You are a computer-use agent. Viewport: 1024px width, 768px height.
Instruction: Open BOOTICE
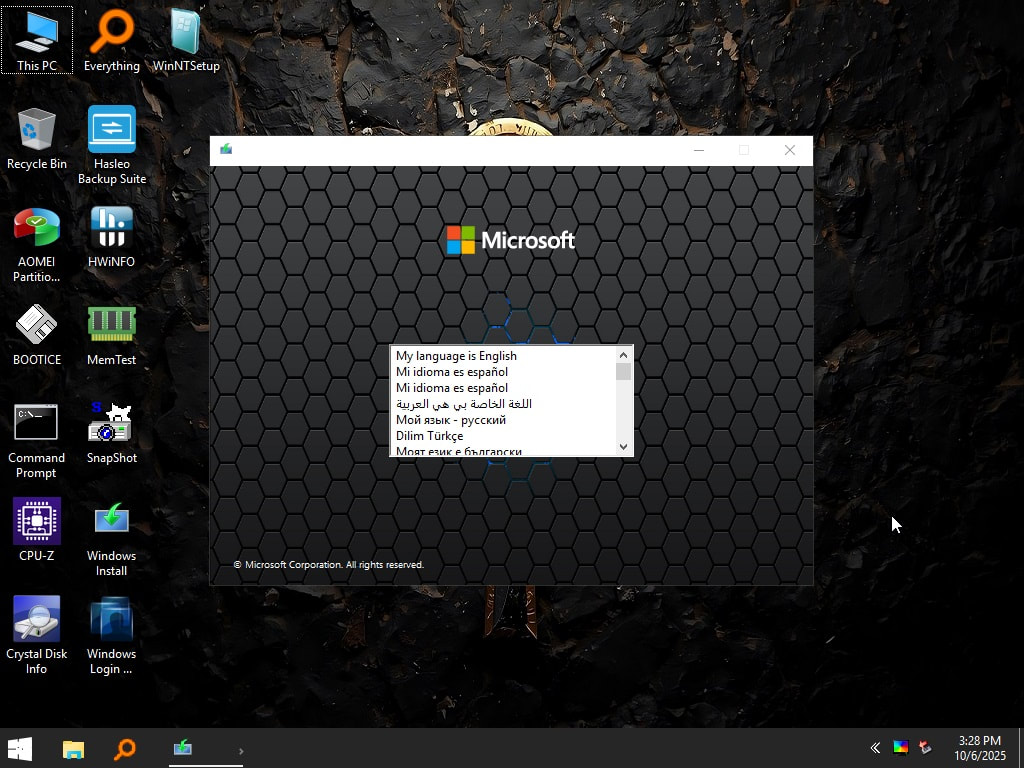(37, 325)
